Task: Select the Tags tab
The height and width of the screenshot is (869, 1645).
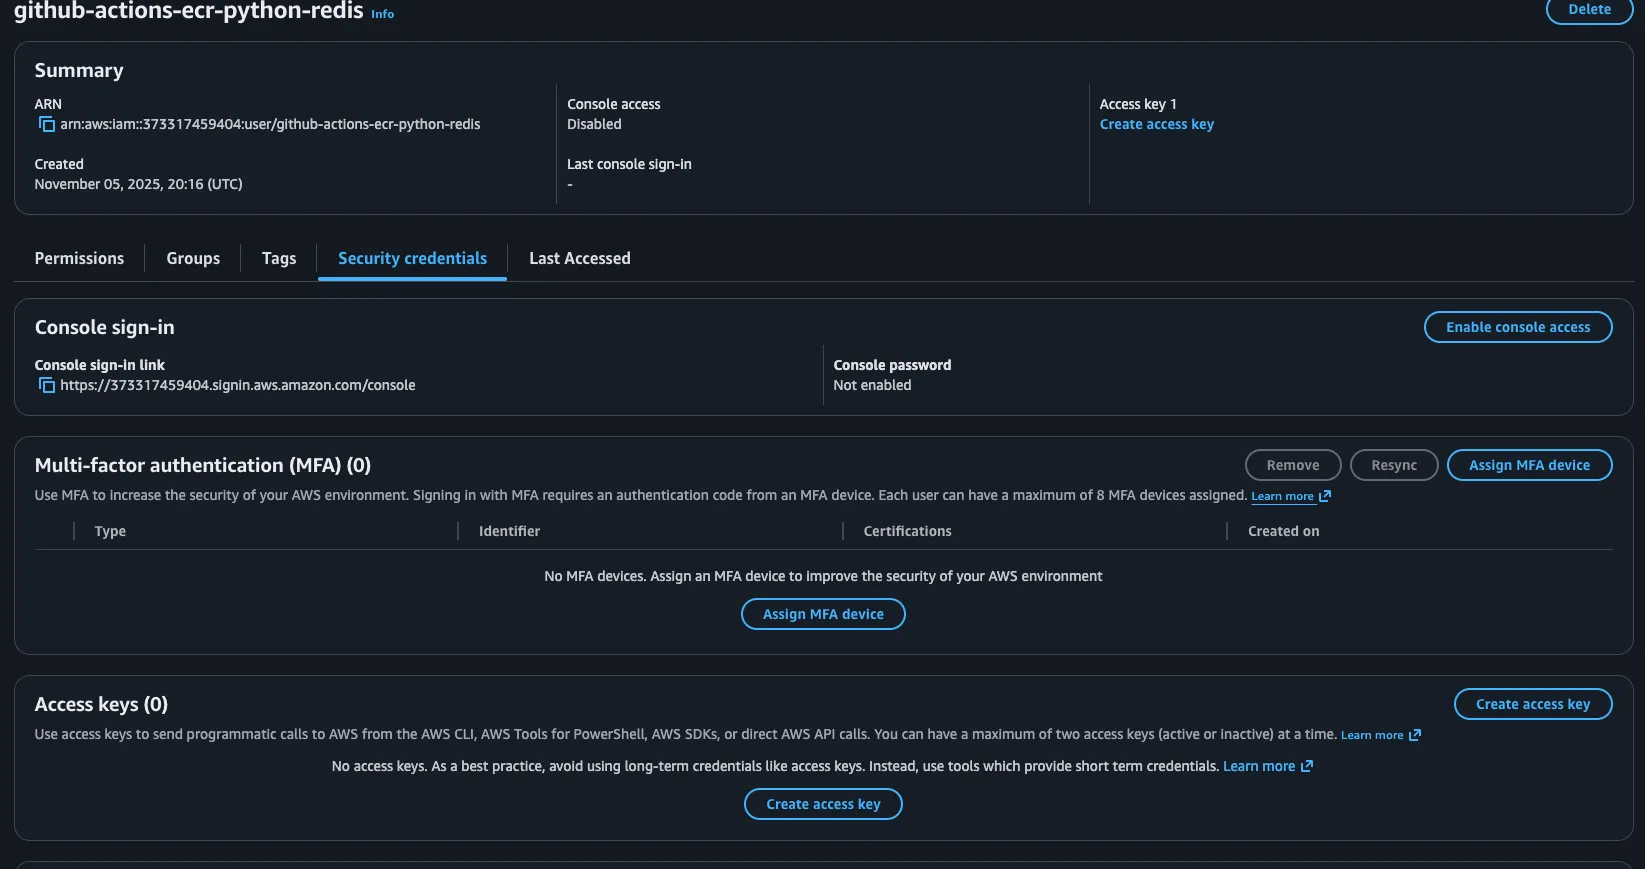Action: tap(279, 258)
